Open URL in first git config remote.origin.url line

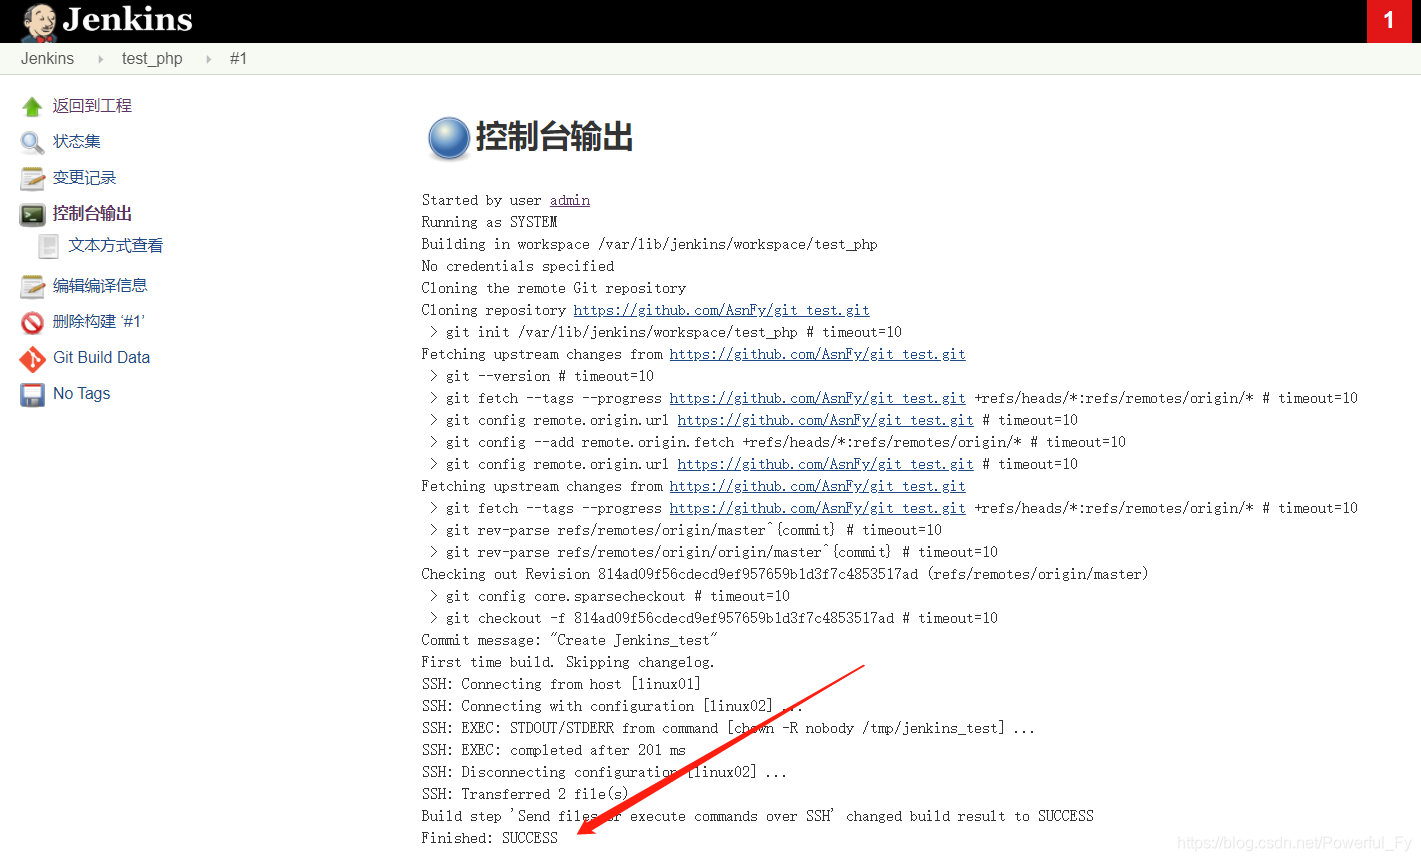(826, 420)
